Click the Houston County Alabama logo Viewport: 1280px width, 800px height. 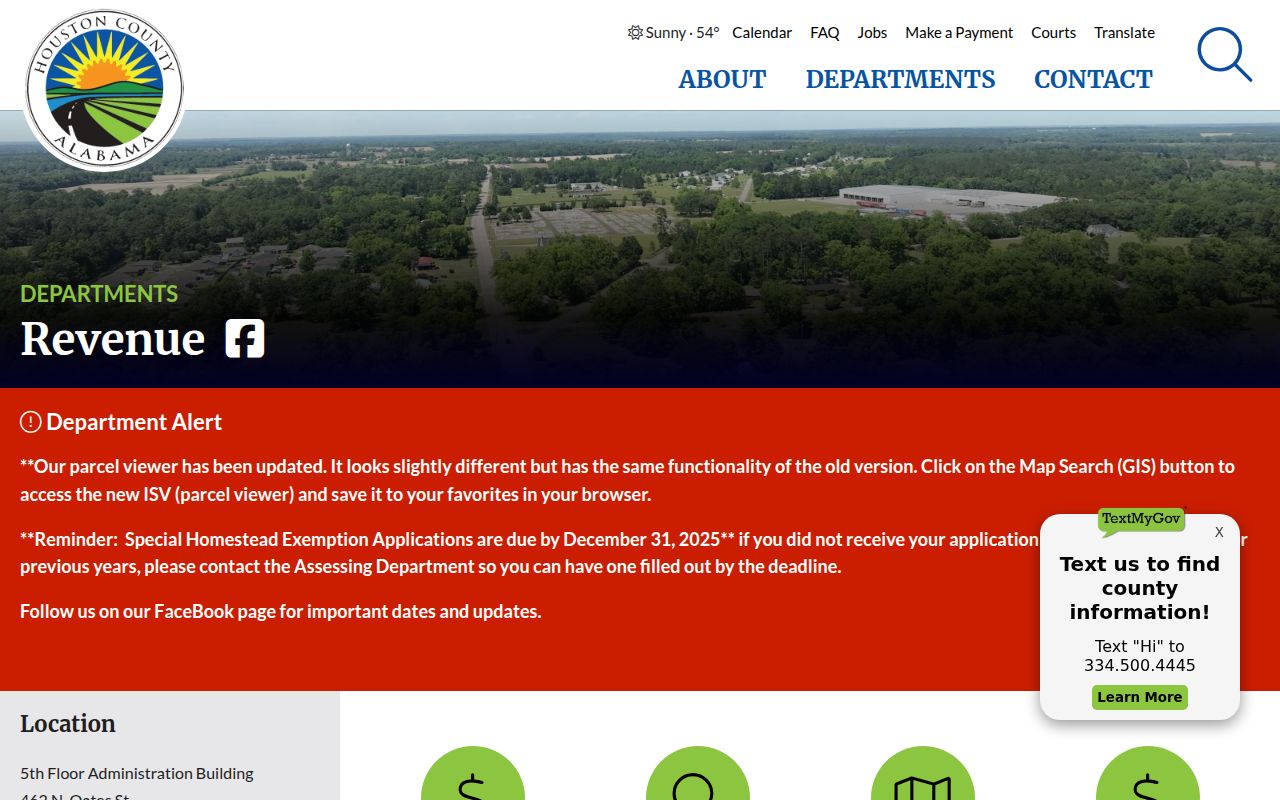click(x=104, y=91)
